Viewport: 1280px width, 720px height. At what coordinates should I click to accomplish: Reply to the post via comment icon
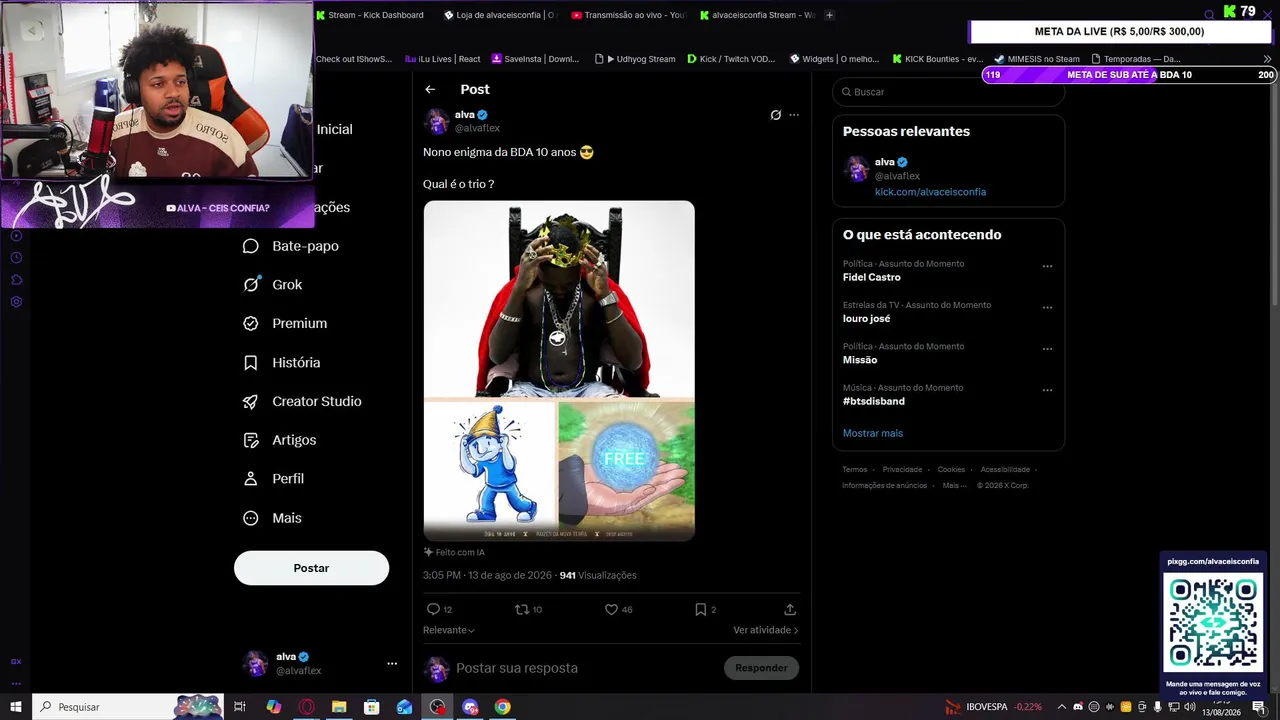pos(433,609)
